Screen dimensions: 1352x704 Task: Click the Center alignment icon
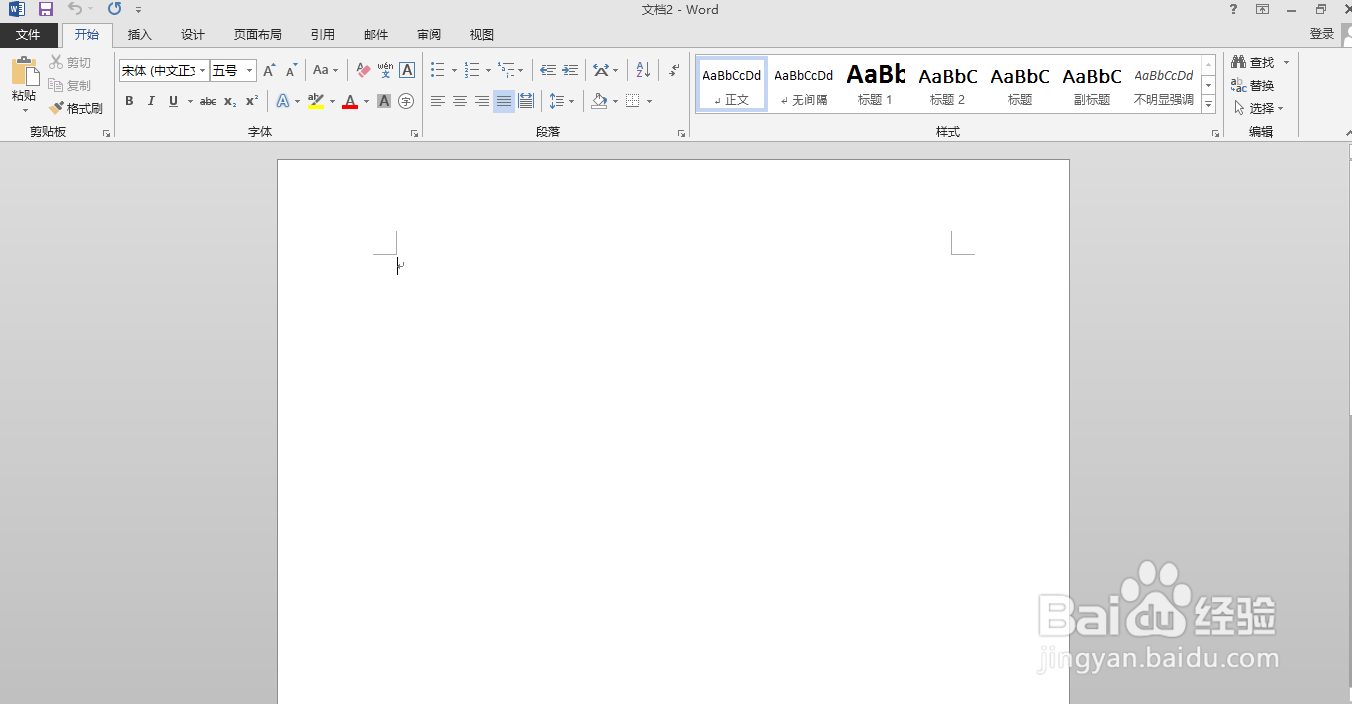click(460, 101)
